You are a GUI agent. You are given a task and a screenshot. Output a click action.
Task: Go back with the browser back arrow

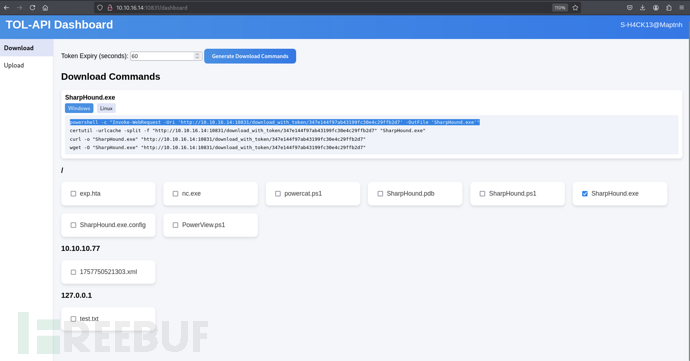[7, 7]
